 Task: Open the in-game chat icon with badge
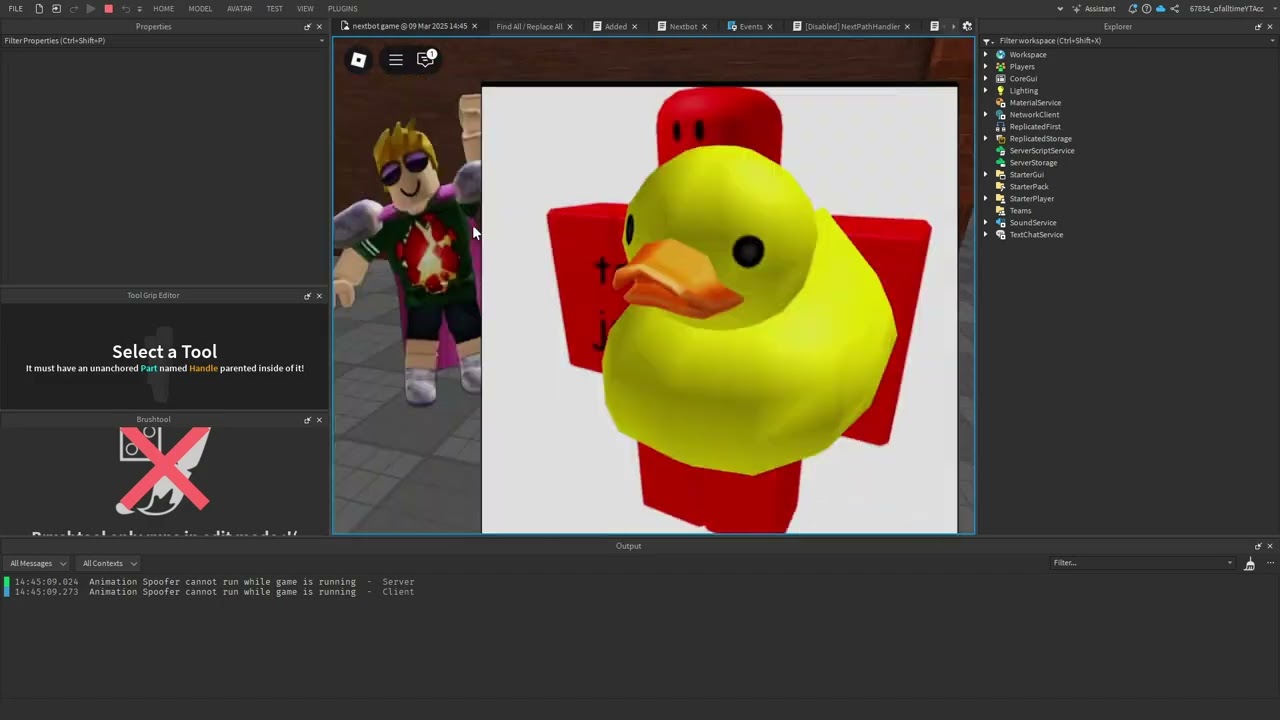coord(426,59)
